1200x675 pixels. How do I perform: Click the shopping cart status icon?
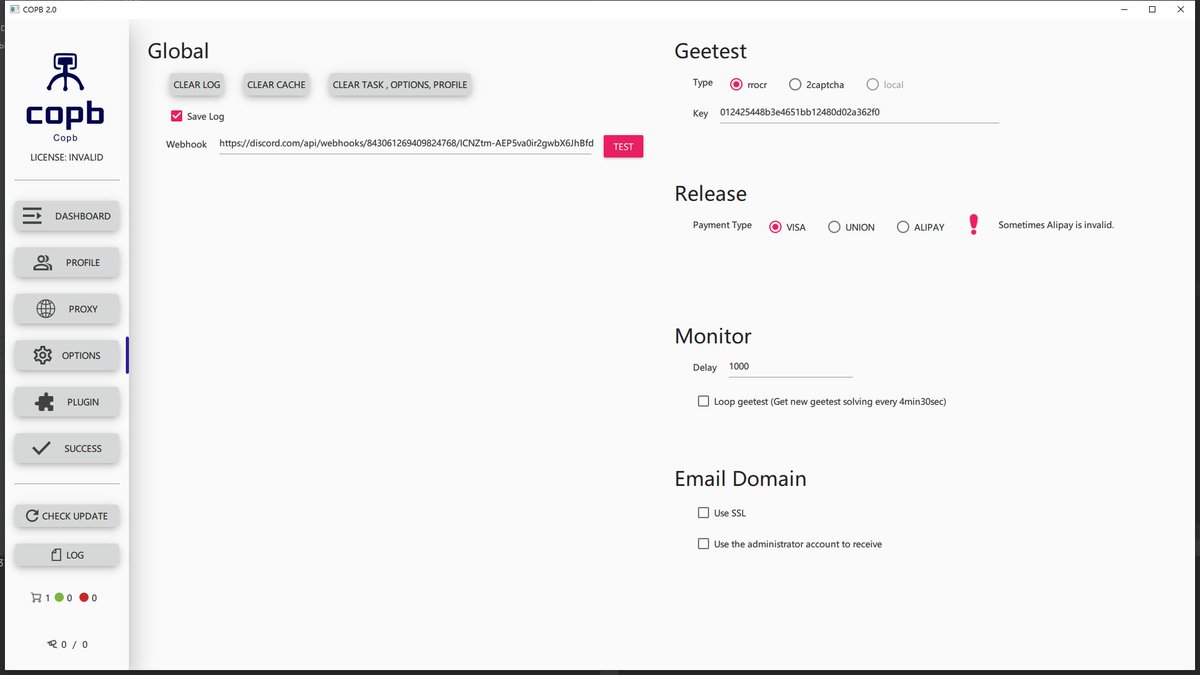pyautogui.click(x=36, y=598)
